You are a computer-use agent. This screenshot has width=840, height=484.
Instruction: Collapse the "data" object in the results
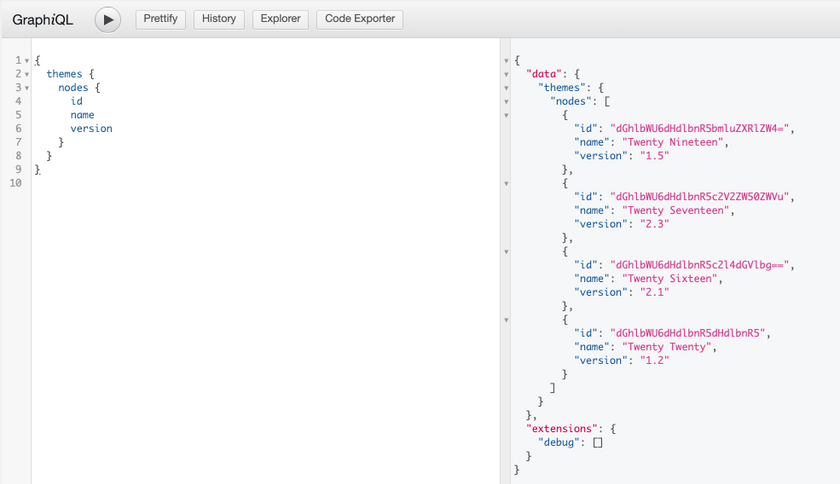pyautogui.click(x=506, y=74)
